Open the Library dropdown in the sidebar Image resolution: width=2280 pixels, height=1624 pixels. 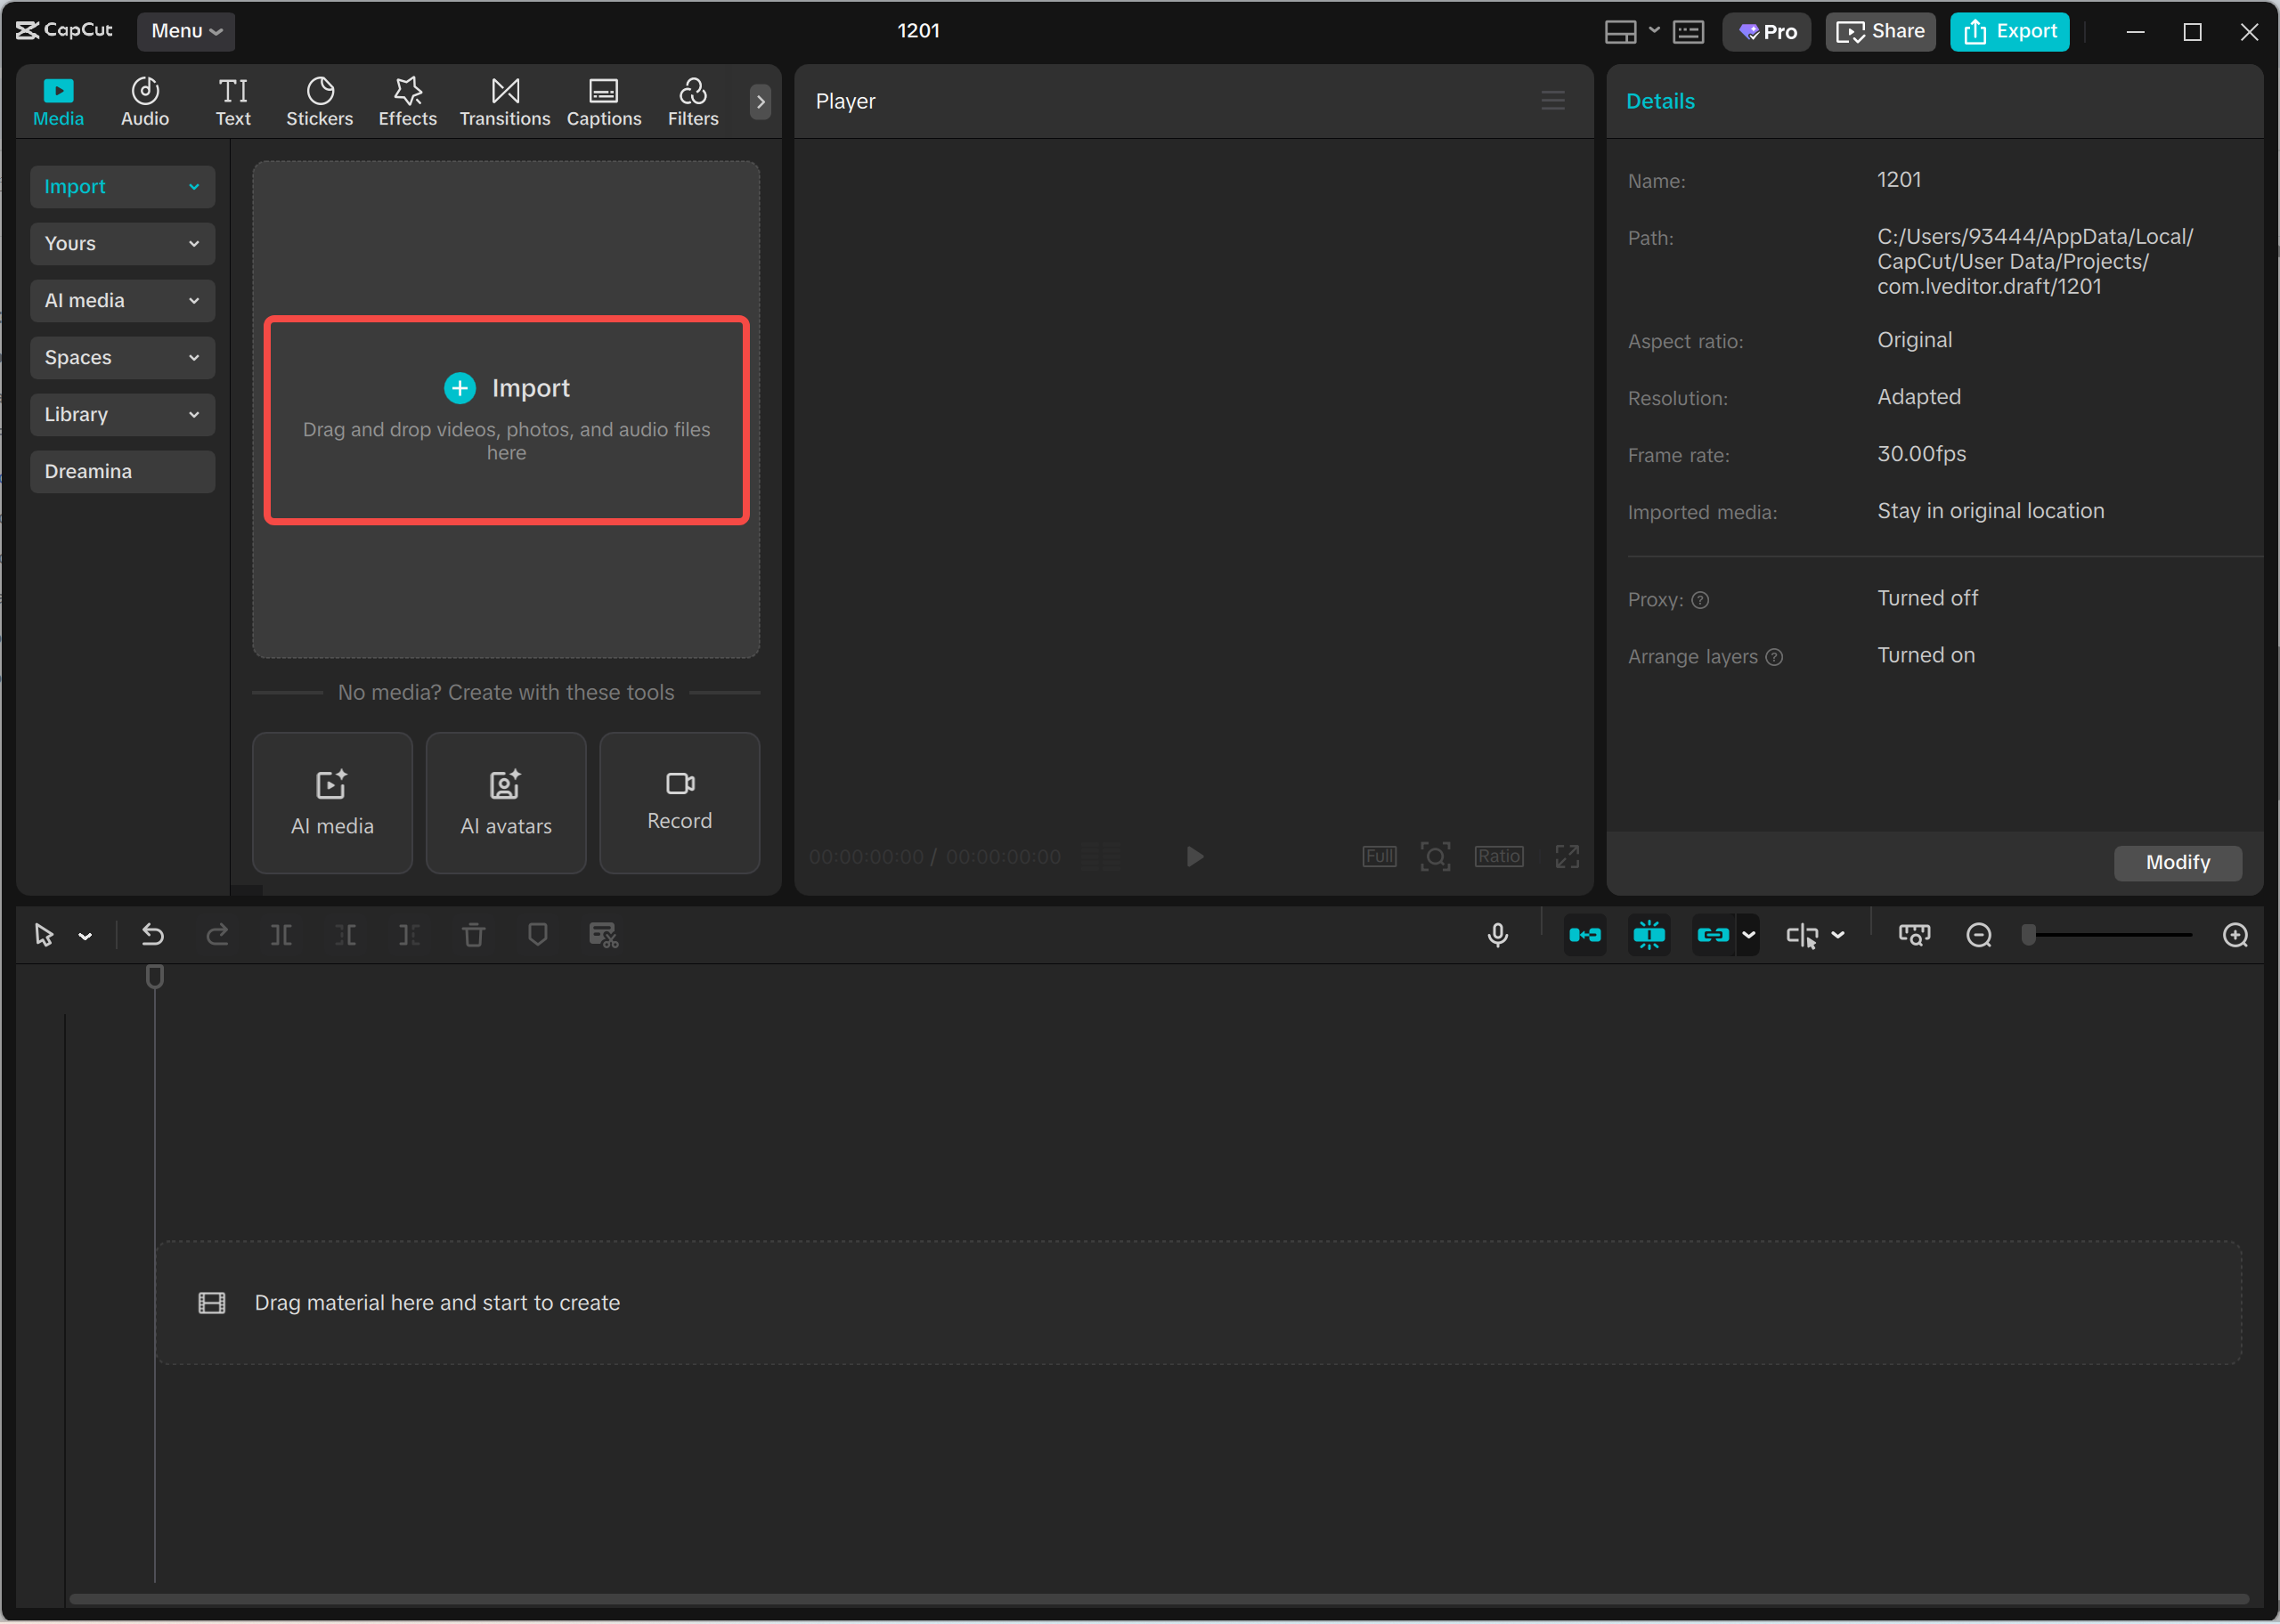tap(122, 414)
